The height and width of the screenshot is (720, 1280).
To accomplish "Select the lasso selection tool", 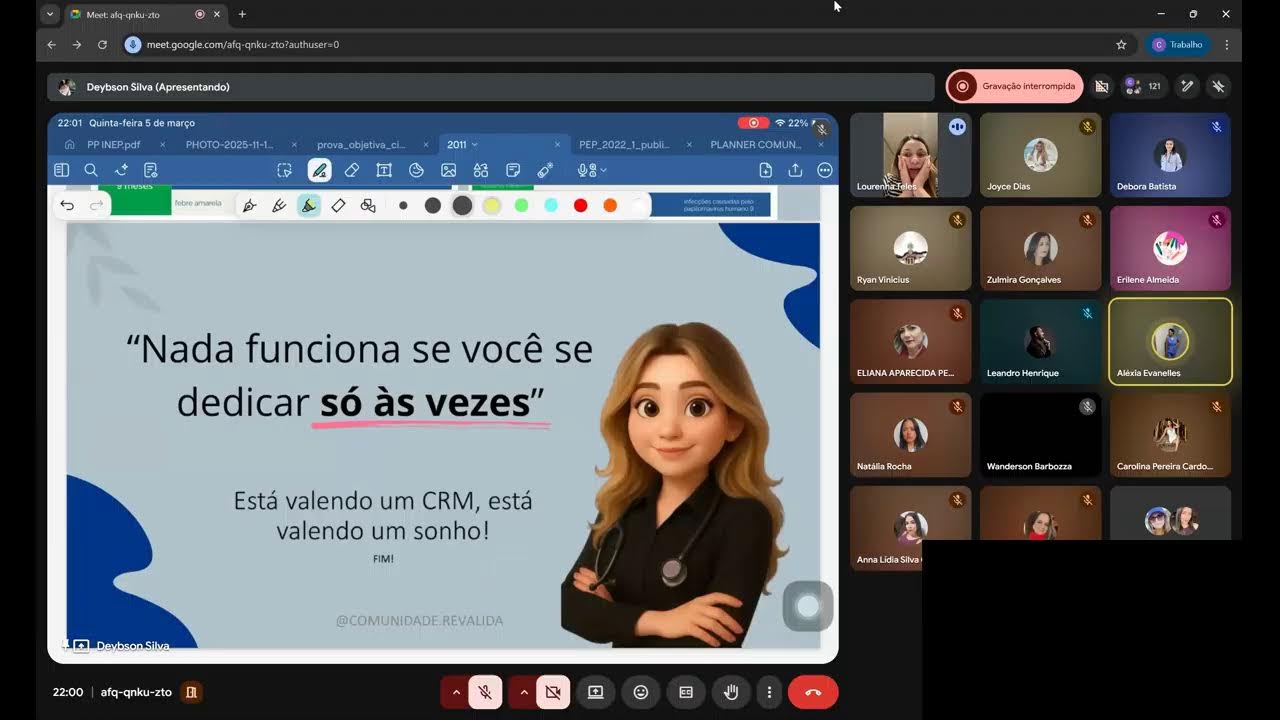I will coord(285,171).
